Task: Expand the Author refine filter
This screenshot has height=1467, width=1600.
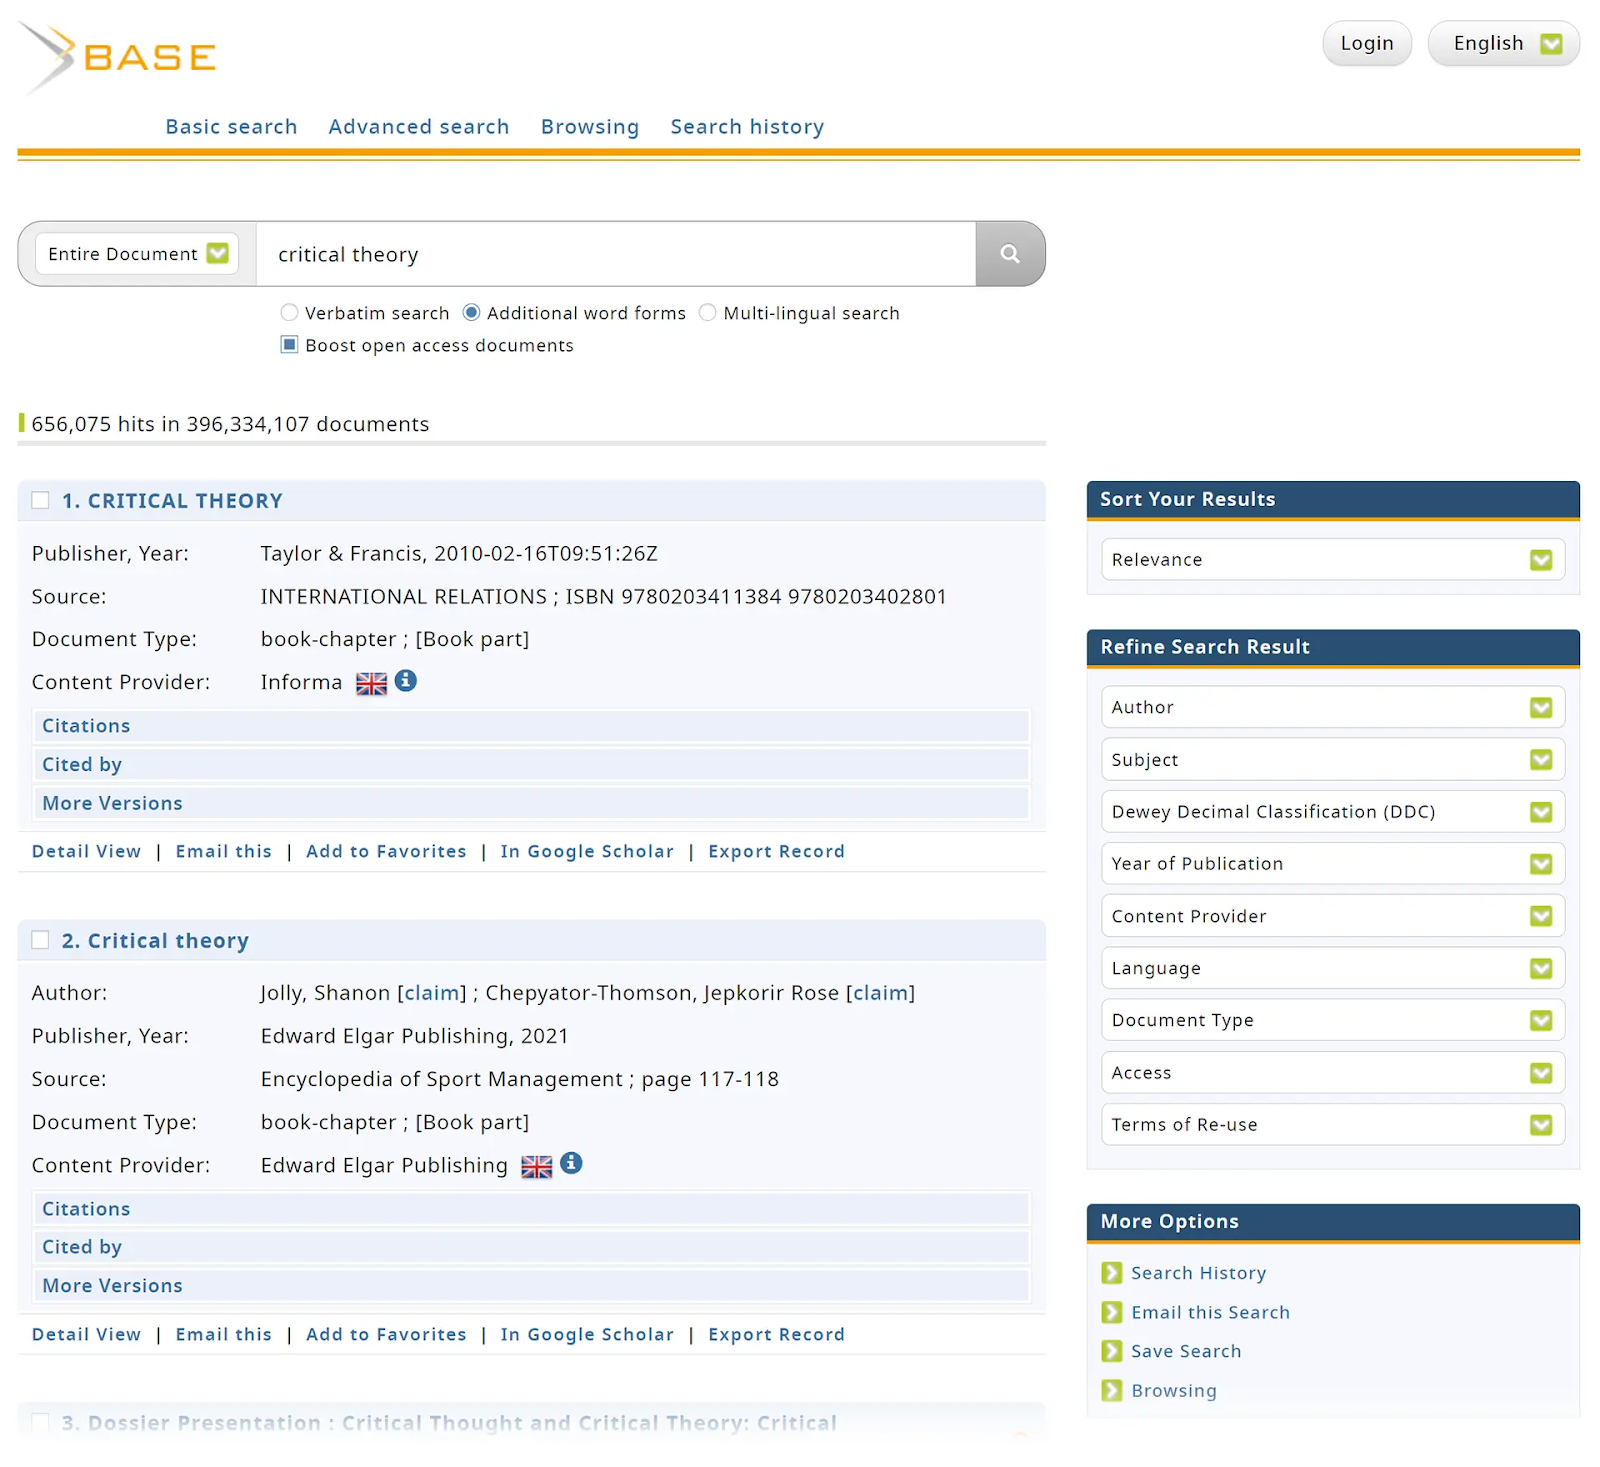Action: point(1333,707)
